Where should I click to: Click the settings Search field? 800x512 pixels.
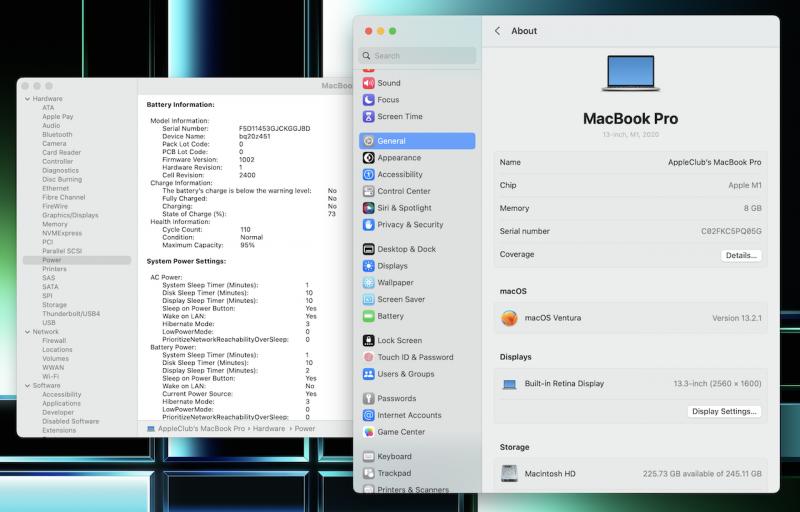416,56
